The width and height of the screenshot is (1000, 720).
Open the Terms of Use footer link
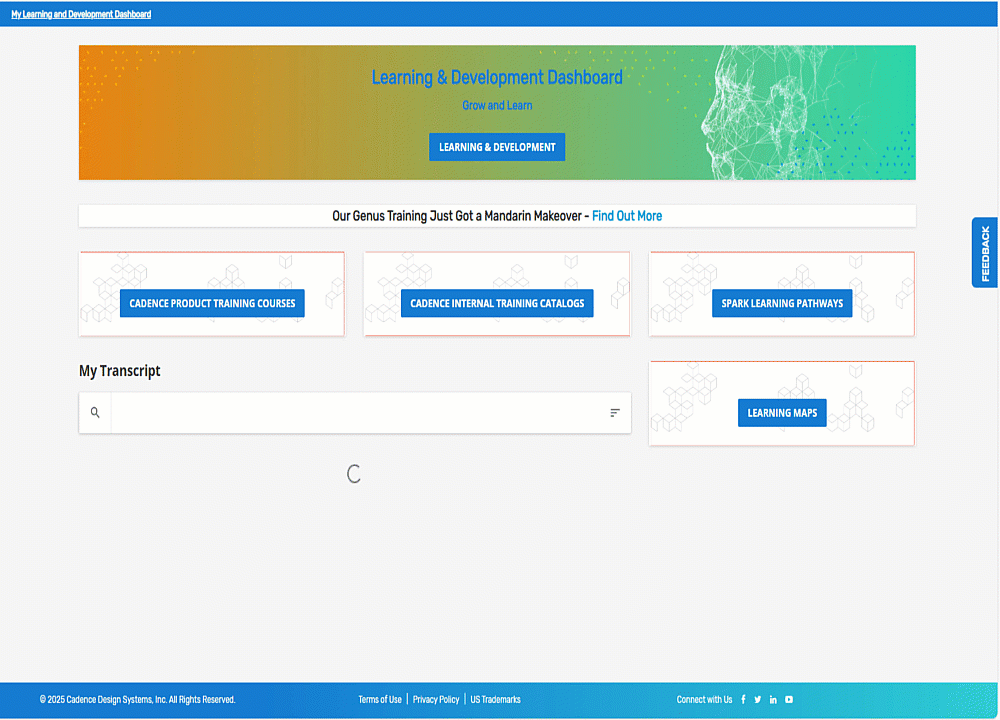(380, 700)
